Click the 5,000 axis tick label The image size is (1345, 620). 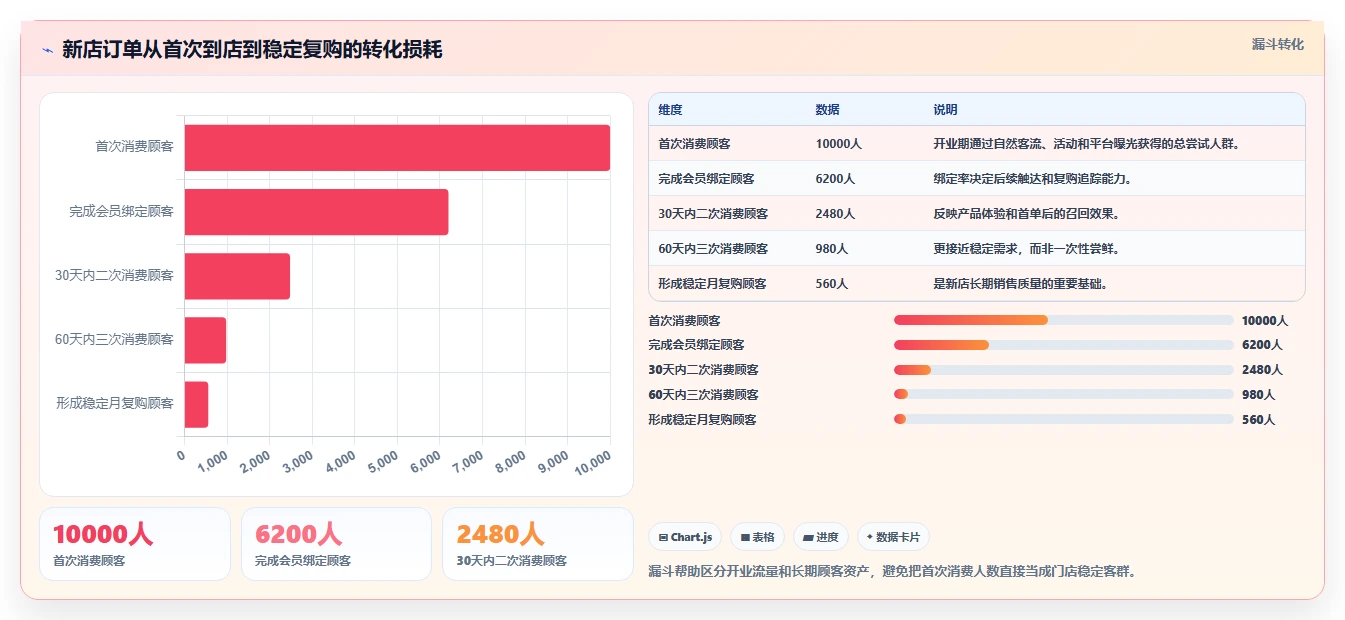(x=384, y=463)
